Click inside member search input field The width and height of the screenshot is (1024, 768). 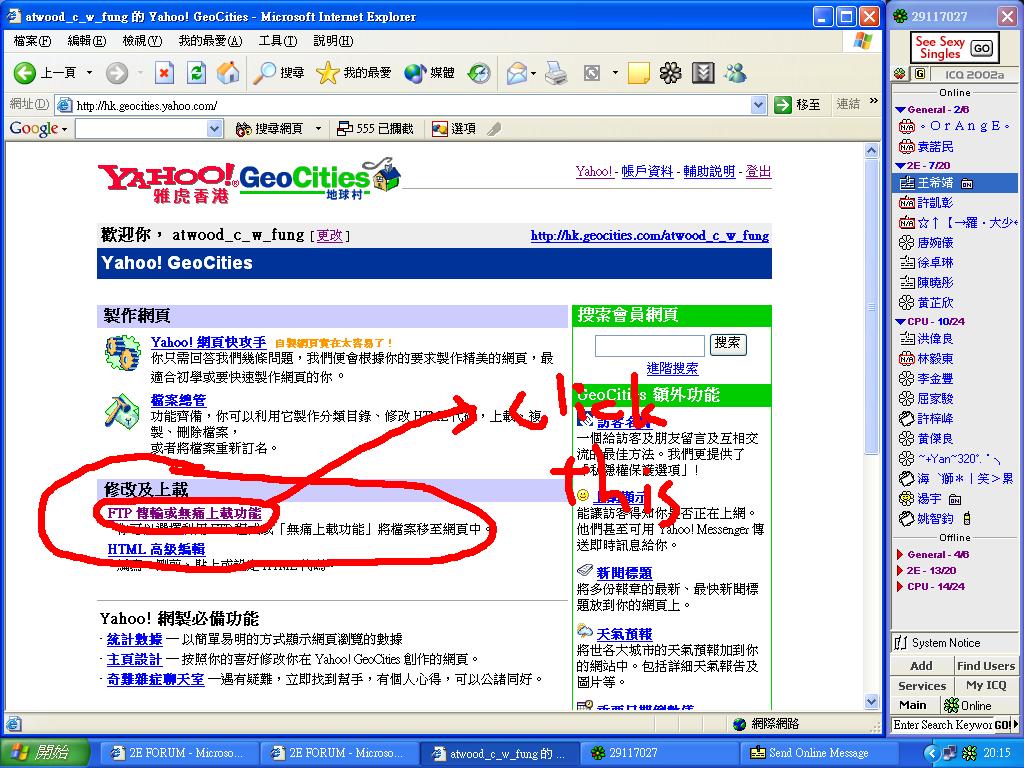(649, 345)
